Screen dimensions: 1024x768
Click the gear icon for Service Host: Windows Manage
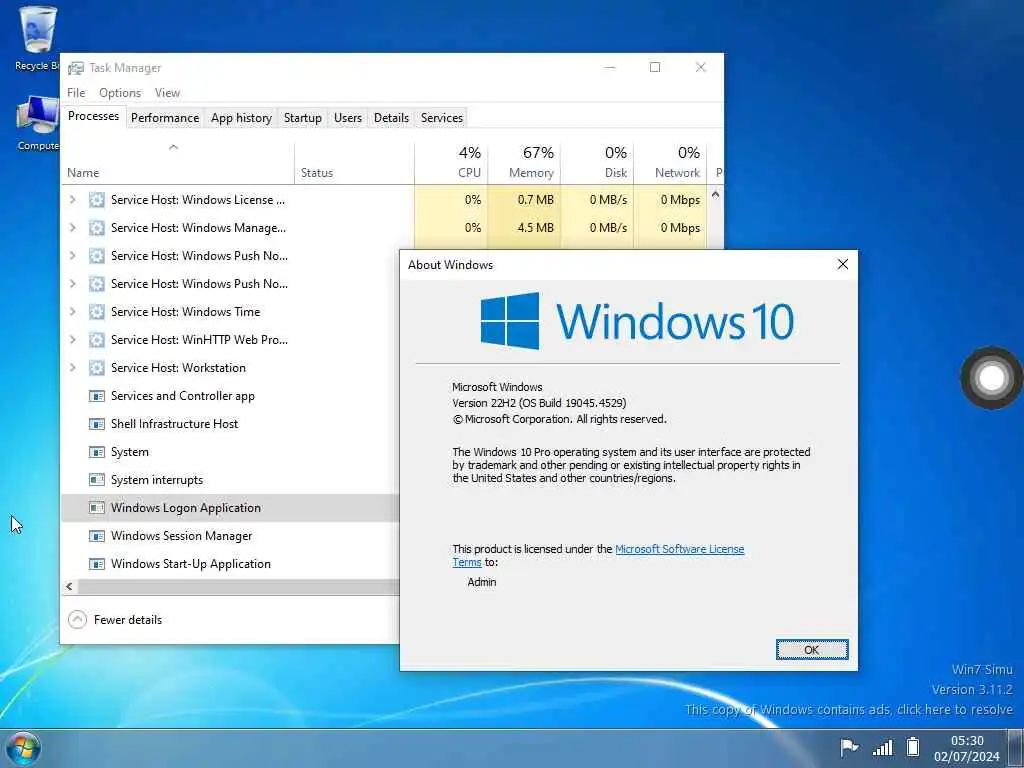(x=97, y=228)
